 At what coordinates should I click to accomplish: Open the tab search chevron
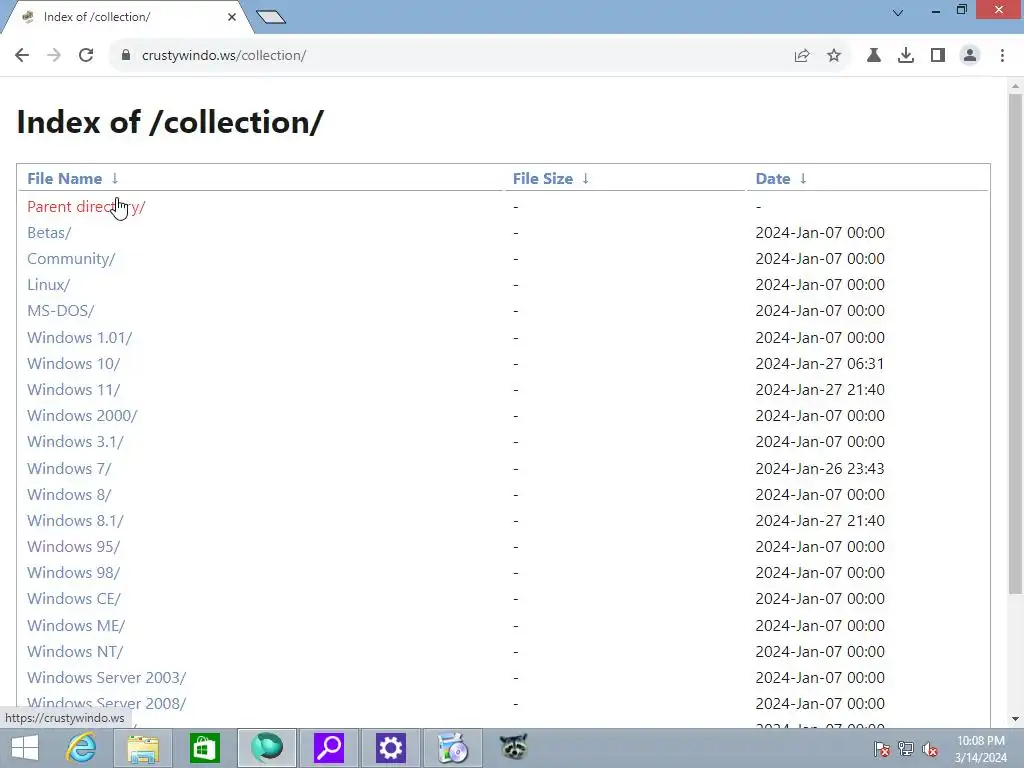(x=898, y=12)
